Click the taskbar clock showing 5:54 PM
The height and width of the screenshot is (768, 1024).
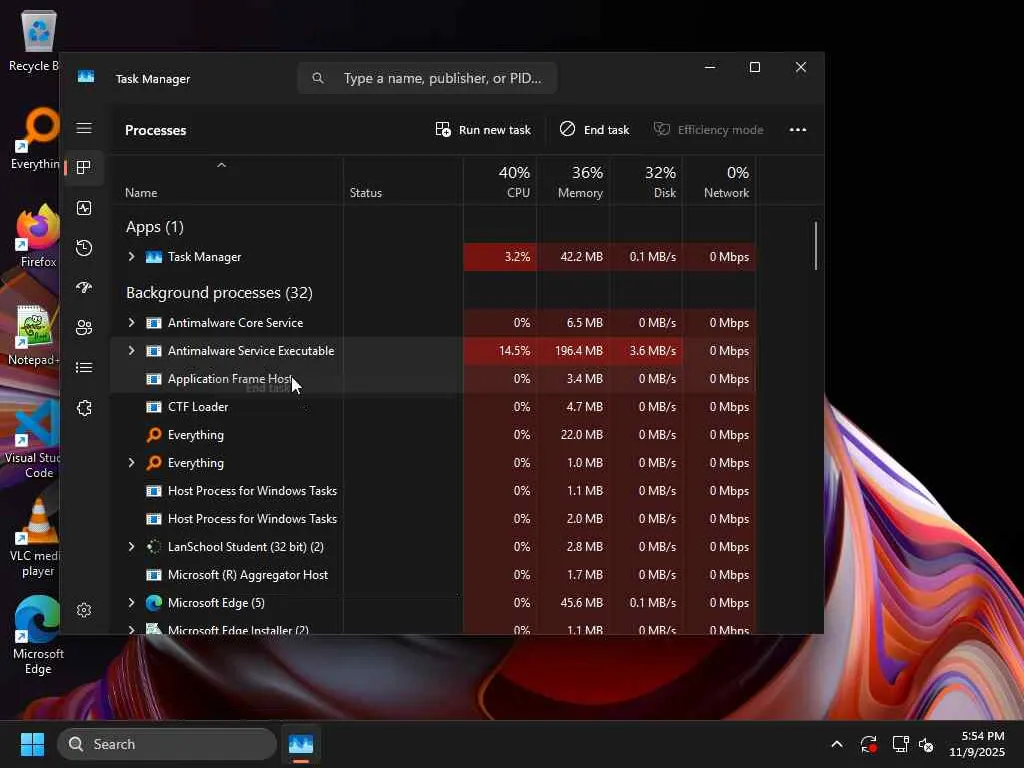(977, 744)
